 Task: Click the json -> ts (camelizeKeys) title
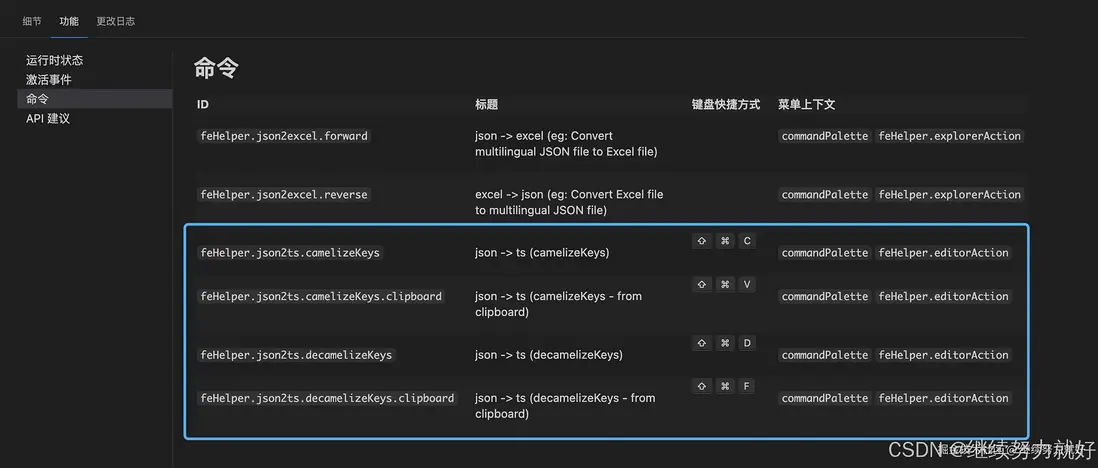pos(542,252)
